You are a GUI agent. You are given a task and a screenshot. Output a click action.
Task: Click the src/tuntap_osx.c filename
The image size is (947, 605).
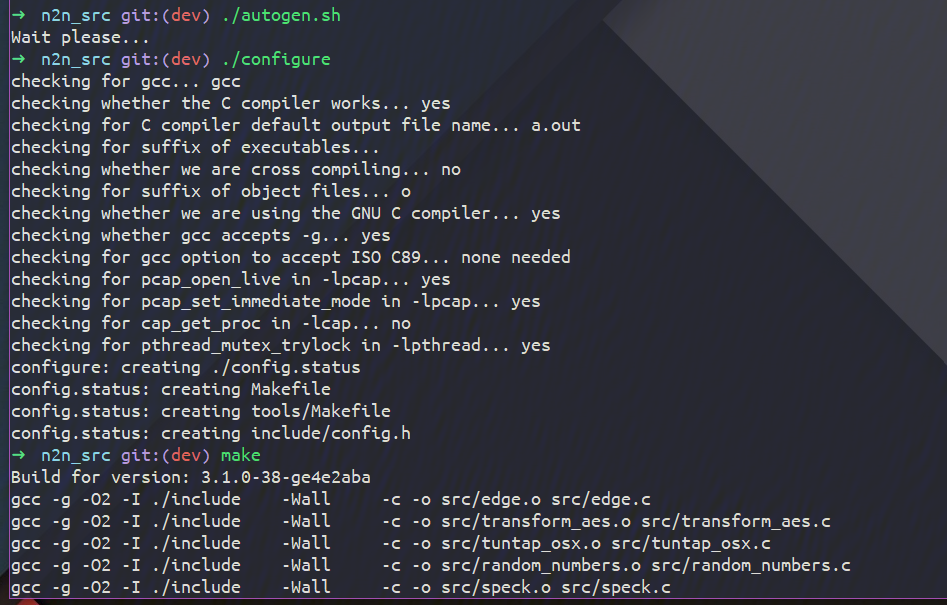point(691,543)
